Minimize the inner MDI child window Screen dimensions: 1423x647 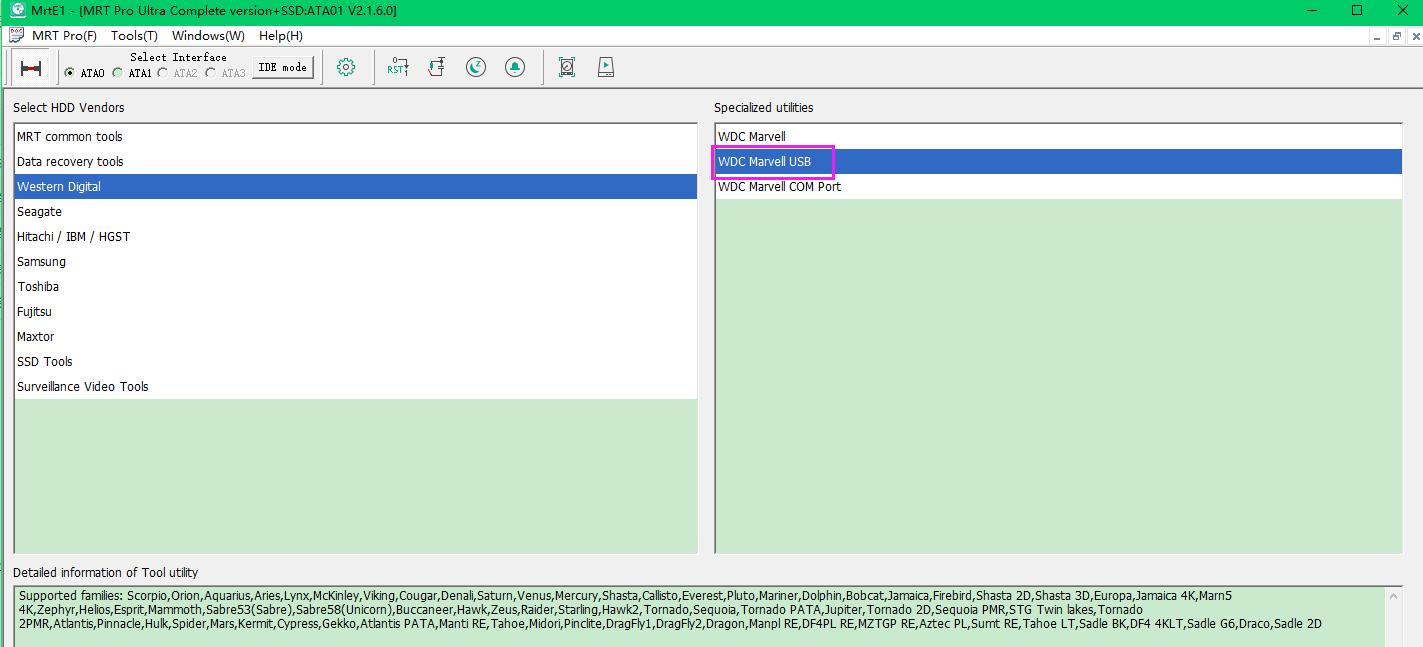[1379, 35]
